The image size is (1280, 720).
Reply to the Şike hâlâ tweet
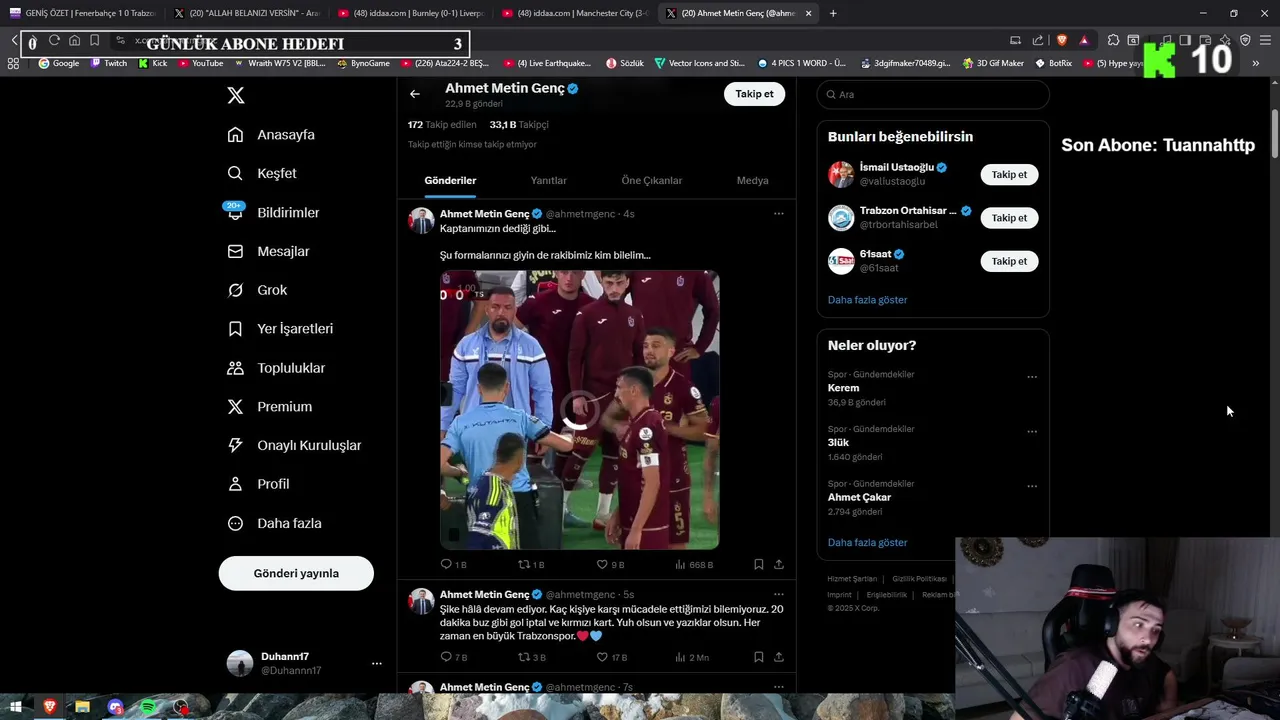tap(453, 657)
